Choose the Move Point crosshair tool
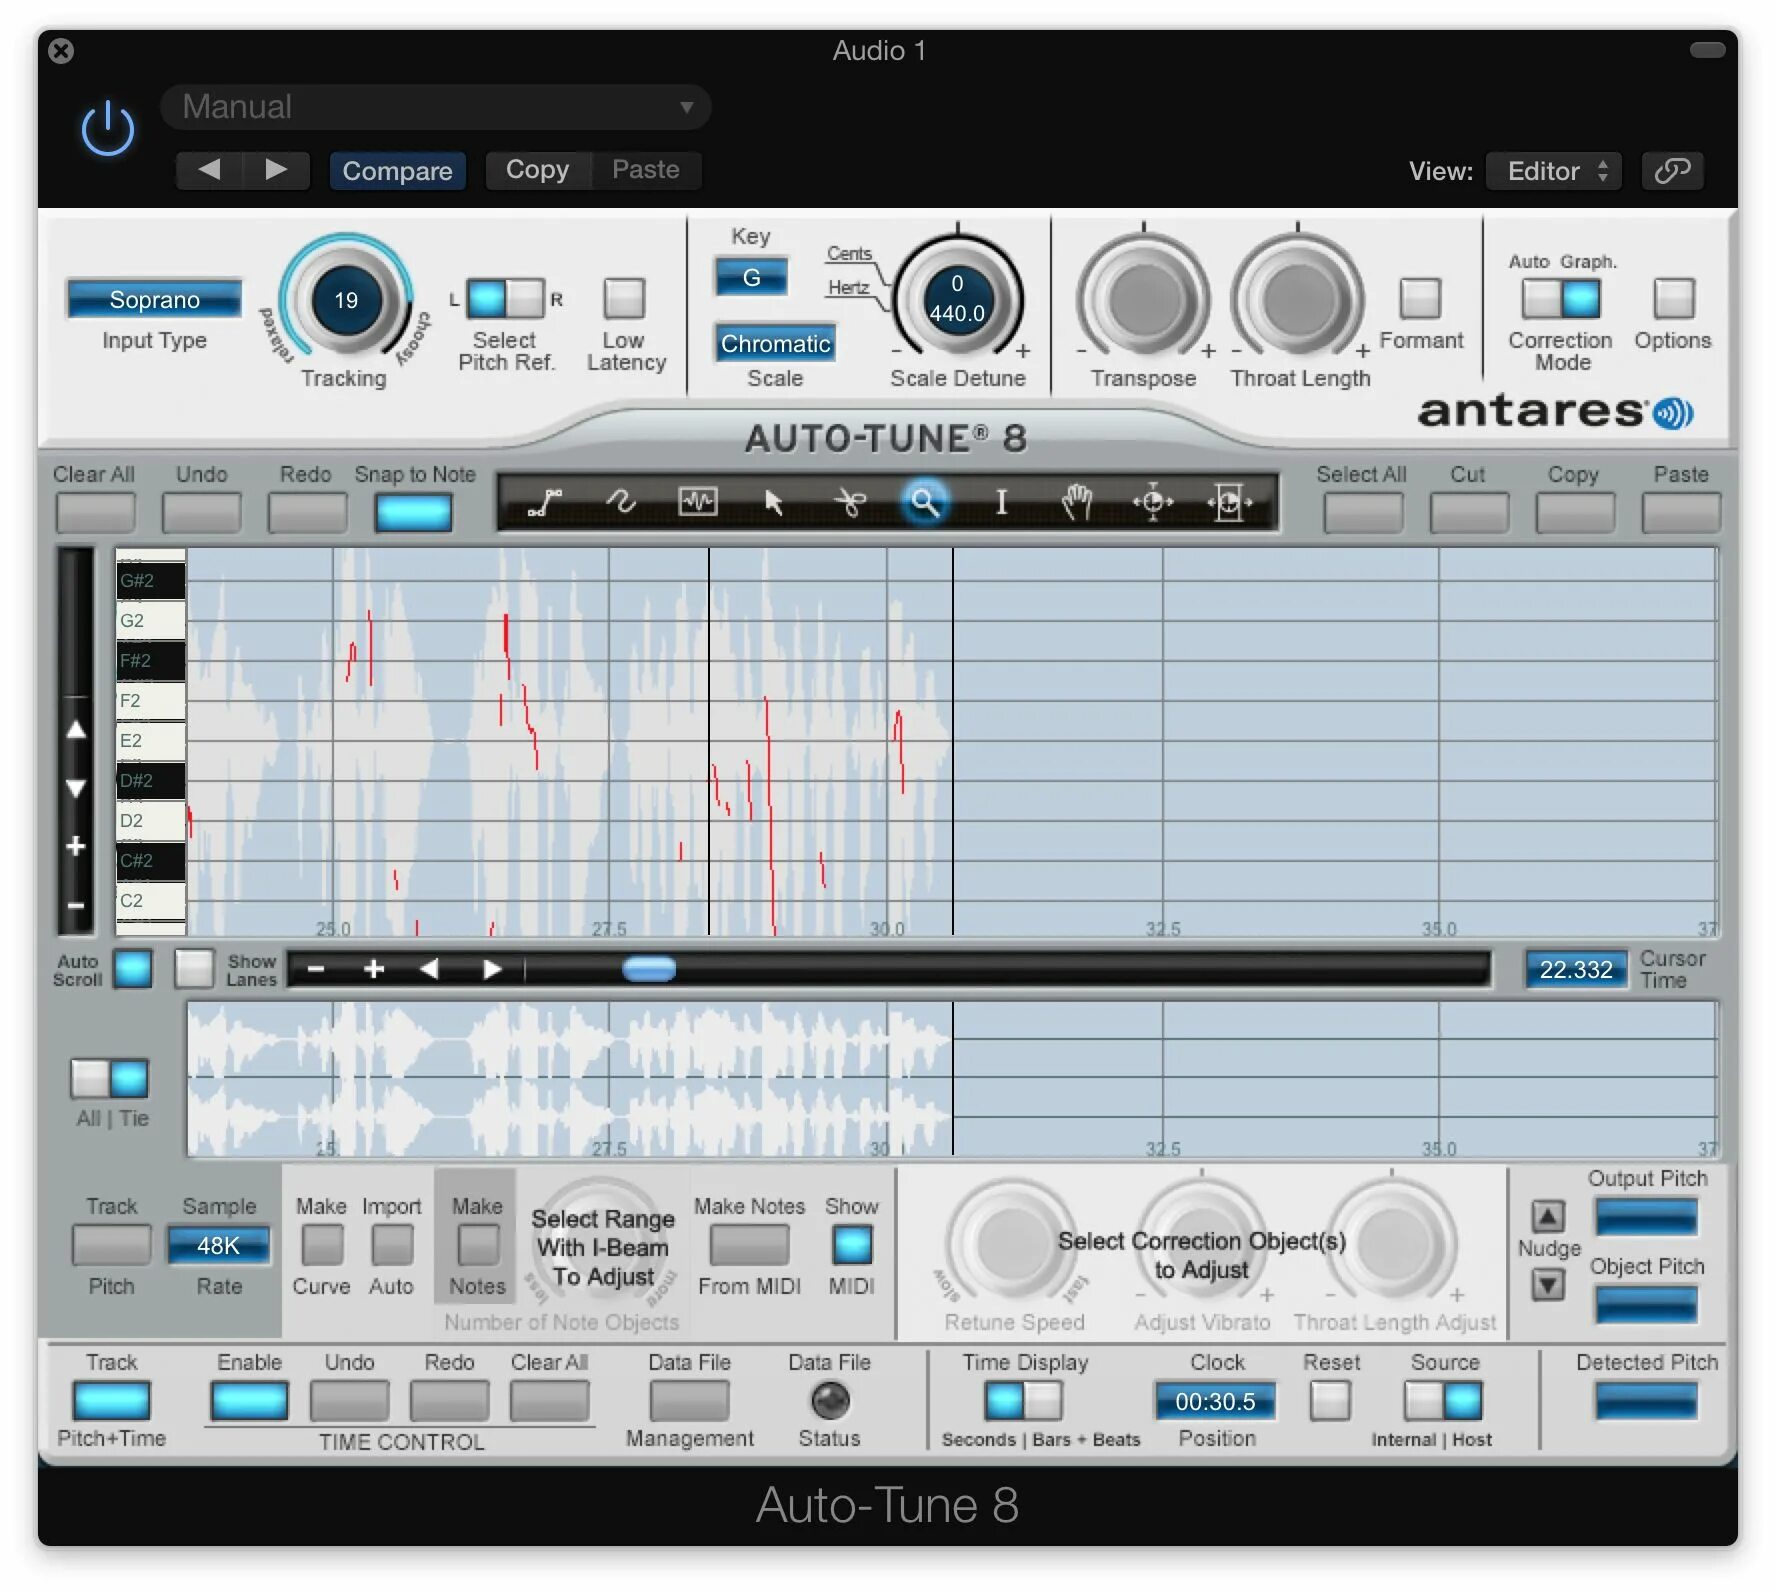This screenshot has width=1776, height=1592. pos(1153,501)
